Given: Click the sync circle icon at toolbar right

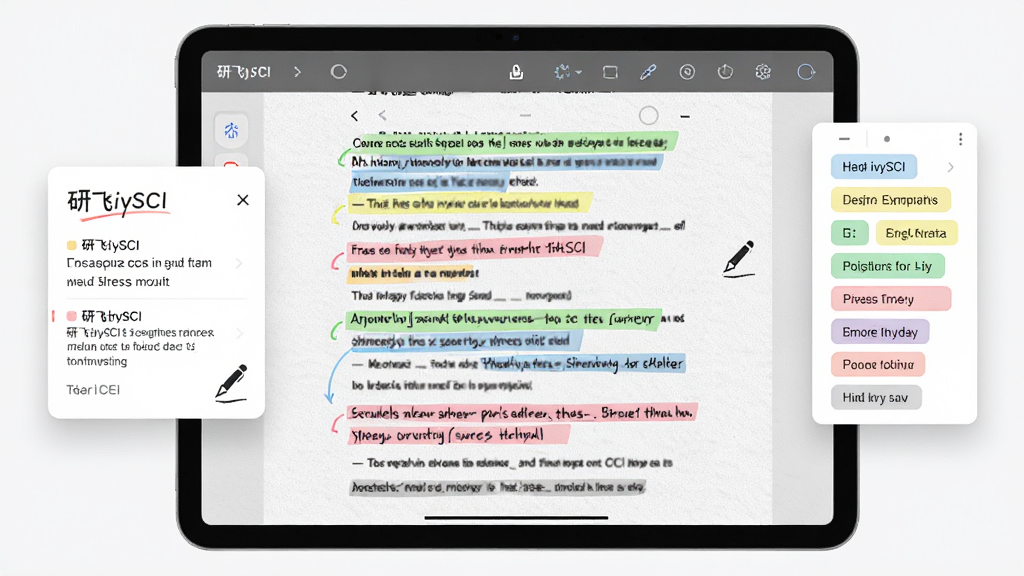Looking at the screenshot, I should [806, 72].
